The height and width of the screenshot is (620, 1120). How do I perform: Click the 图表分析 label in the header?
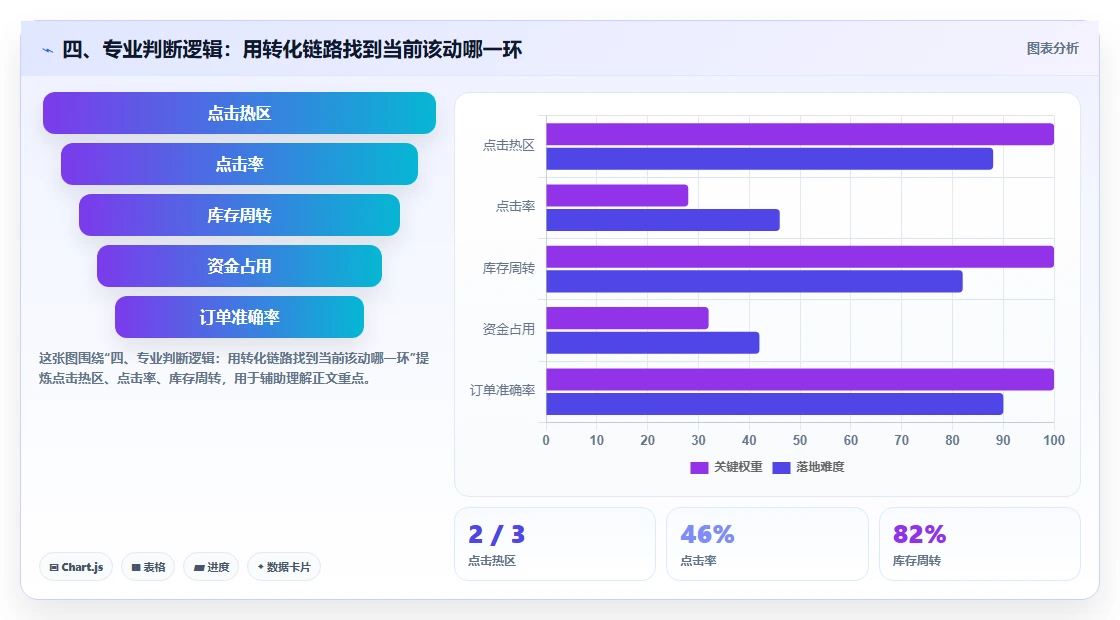tap(1052, 49)
